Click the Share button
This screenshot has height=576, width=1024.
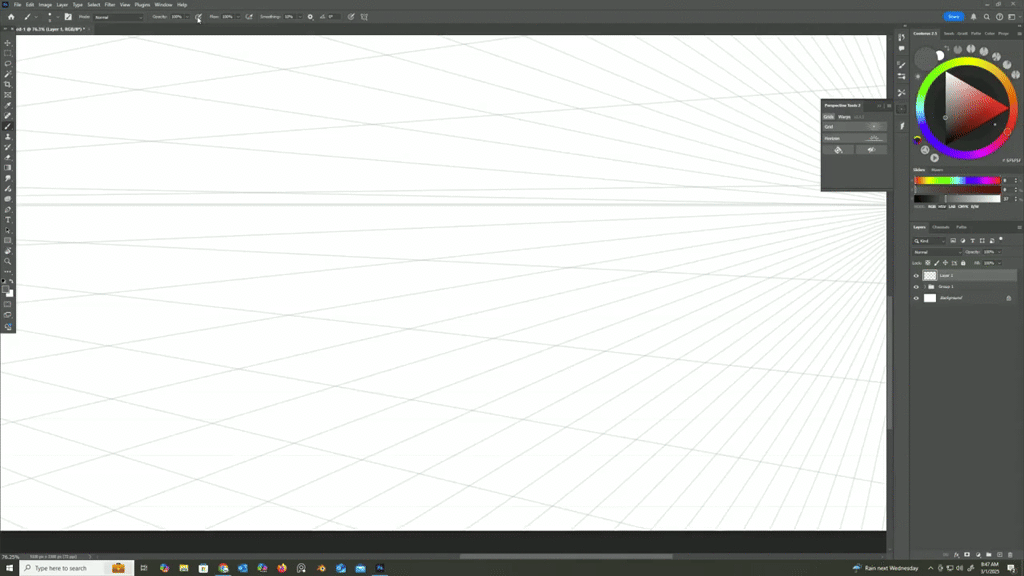[953, 17]
